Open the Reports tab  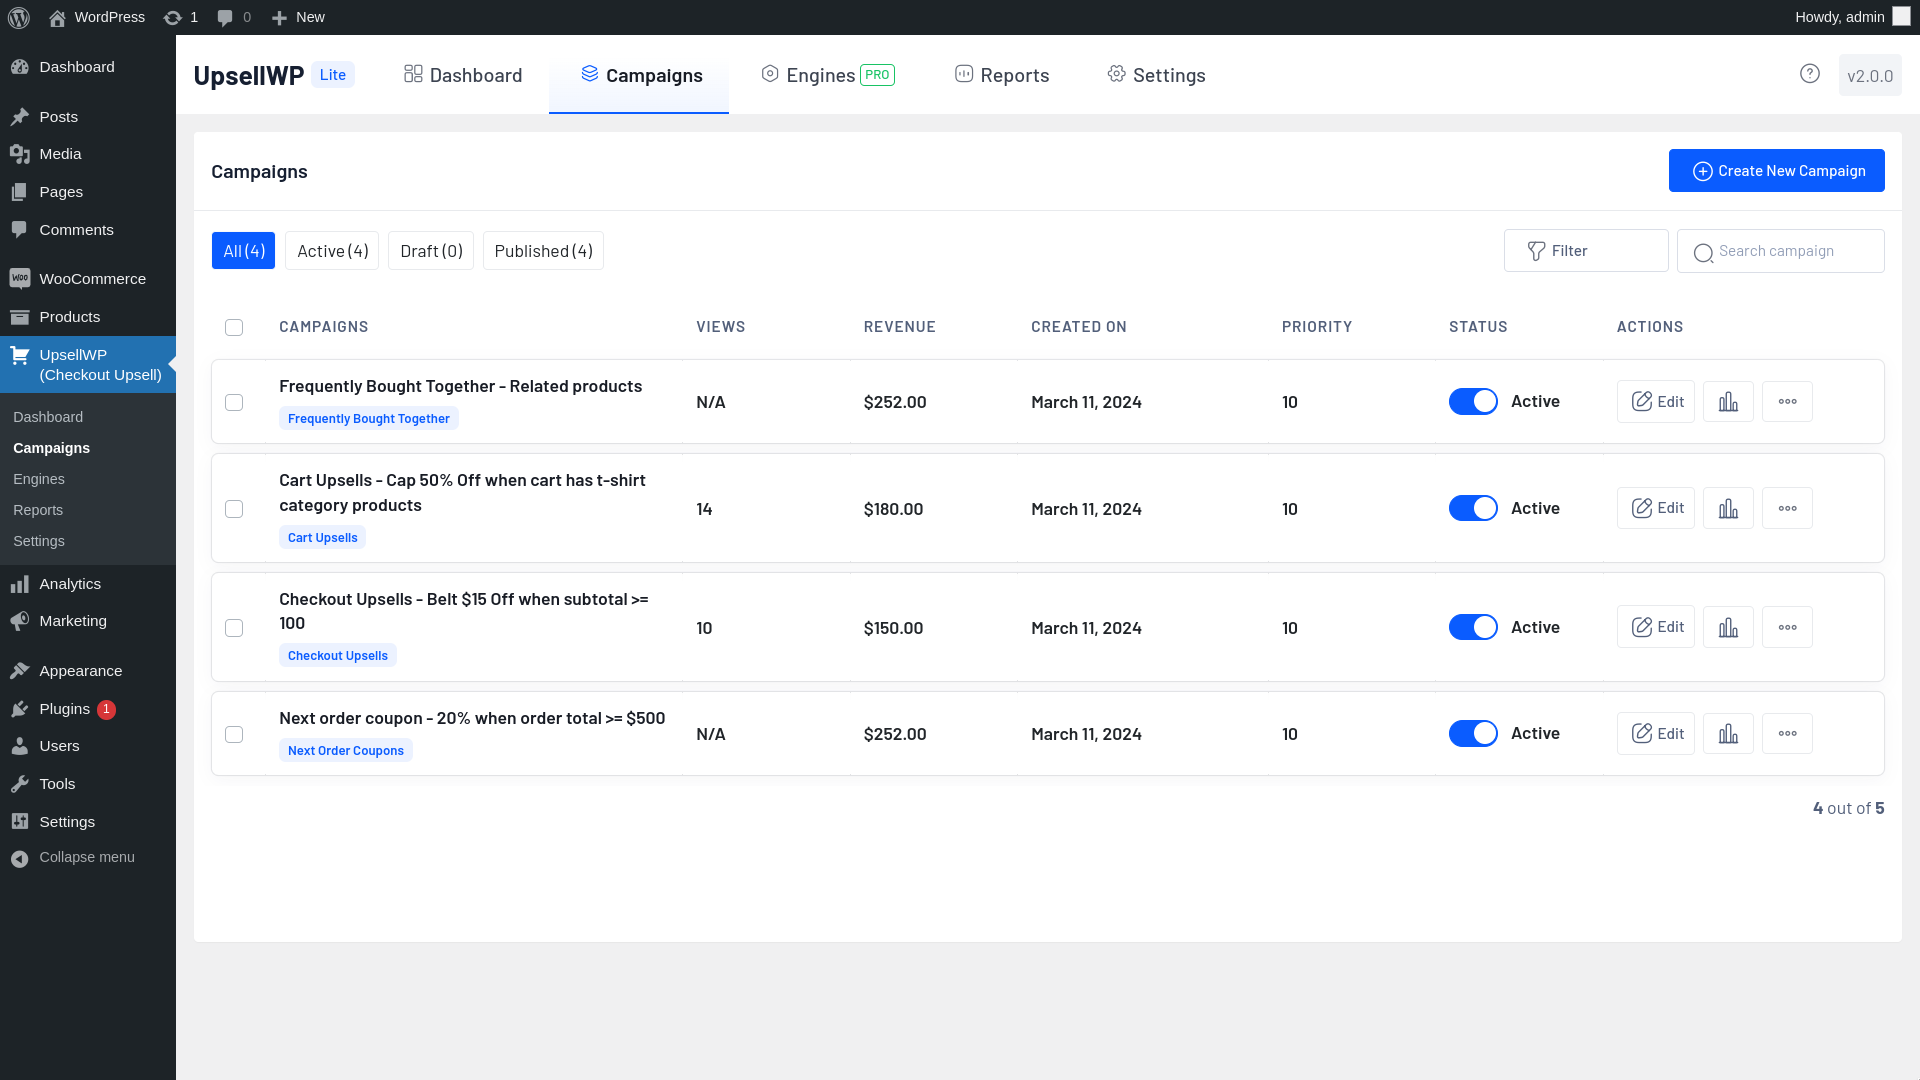coord(1002,75)
